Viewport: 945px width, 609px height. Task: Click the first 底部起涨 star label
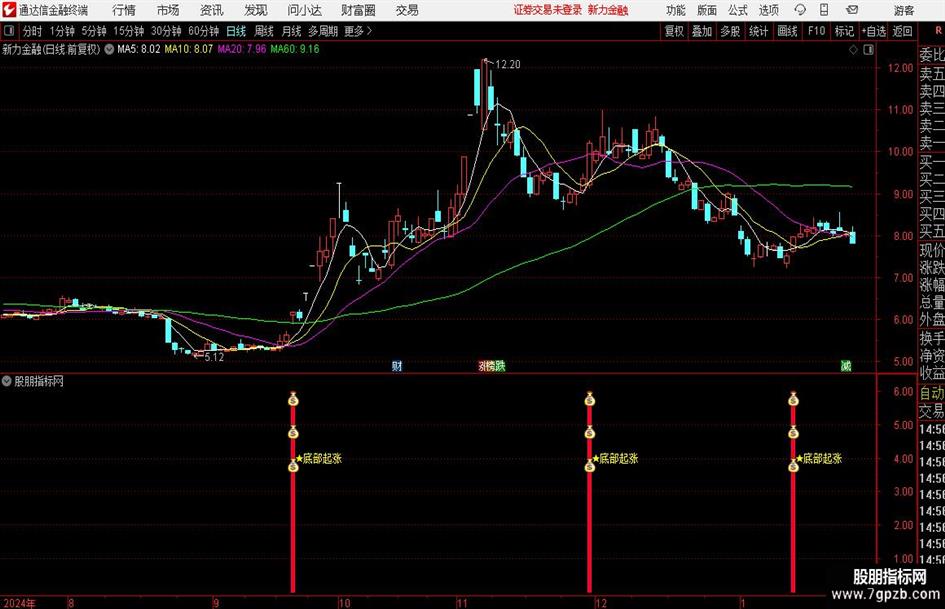click(319, 458)
